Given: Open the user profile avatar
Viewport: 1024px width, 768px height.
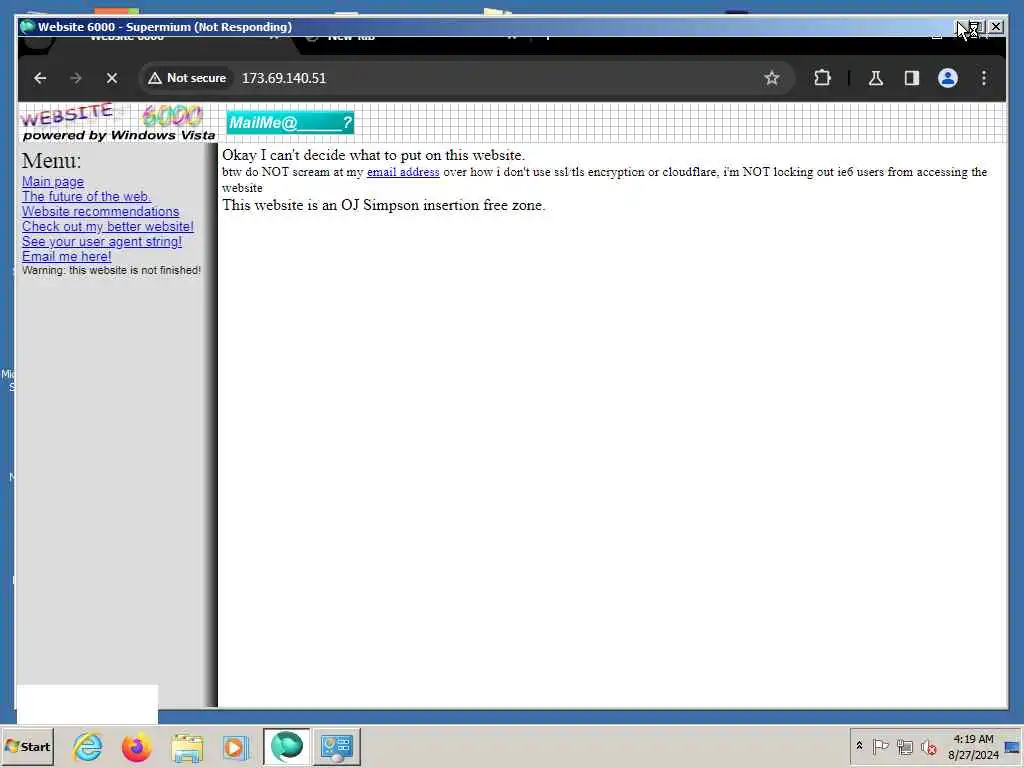Looking at the screenshot, I should tap(948, 78).
